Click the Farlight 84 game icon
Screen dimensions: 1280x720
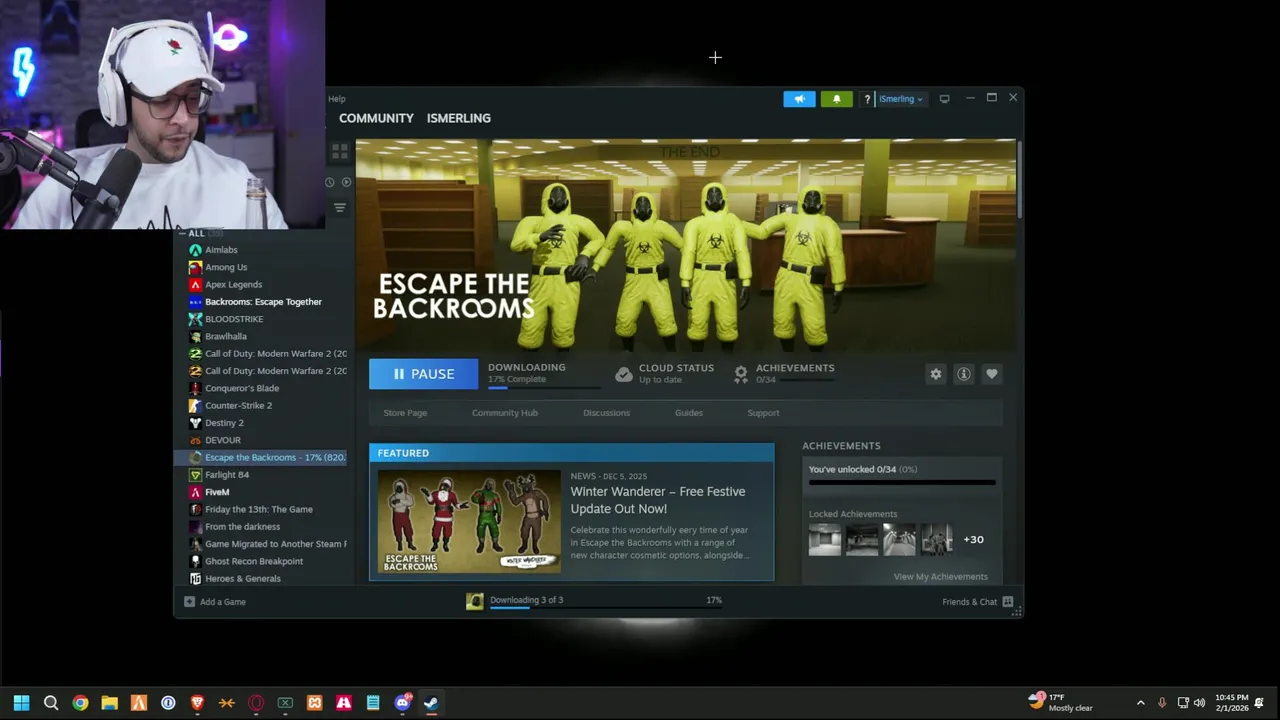click(196, 475)
